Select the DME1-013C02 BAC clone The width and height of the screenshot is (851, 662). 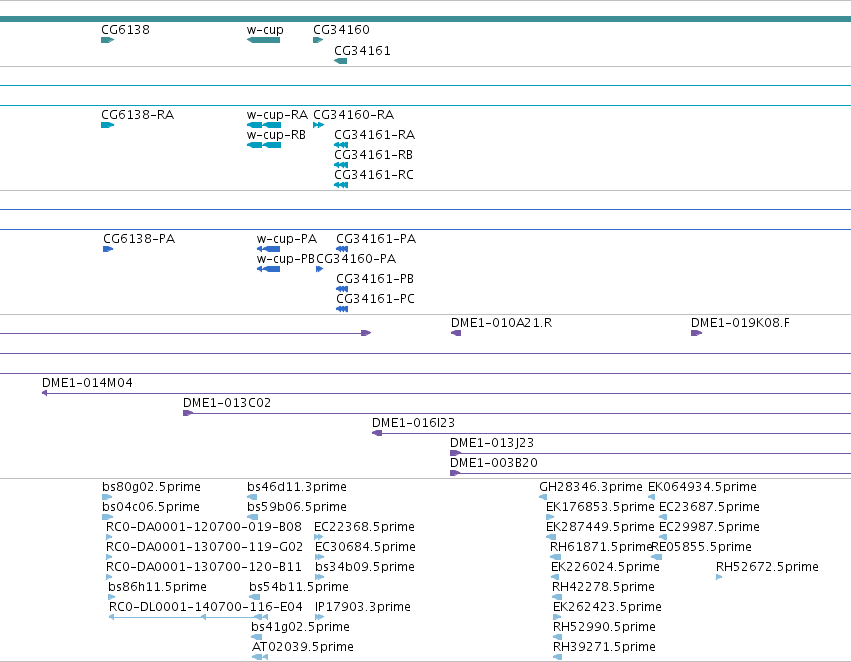click(x=227, y=404)
